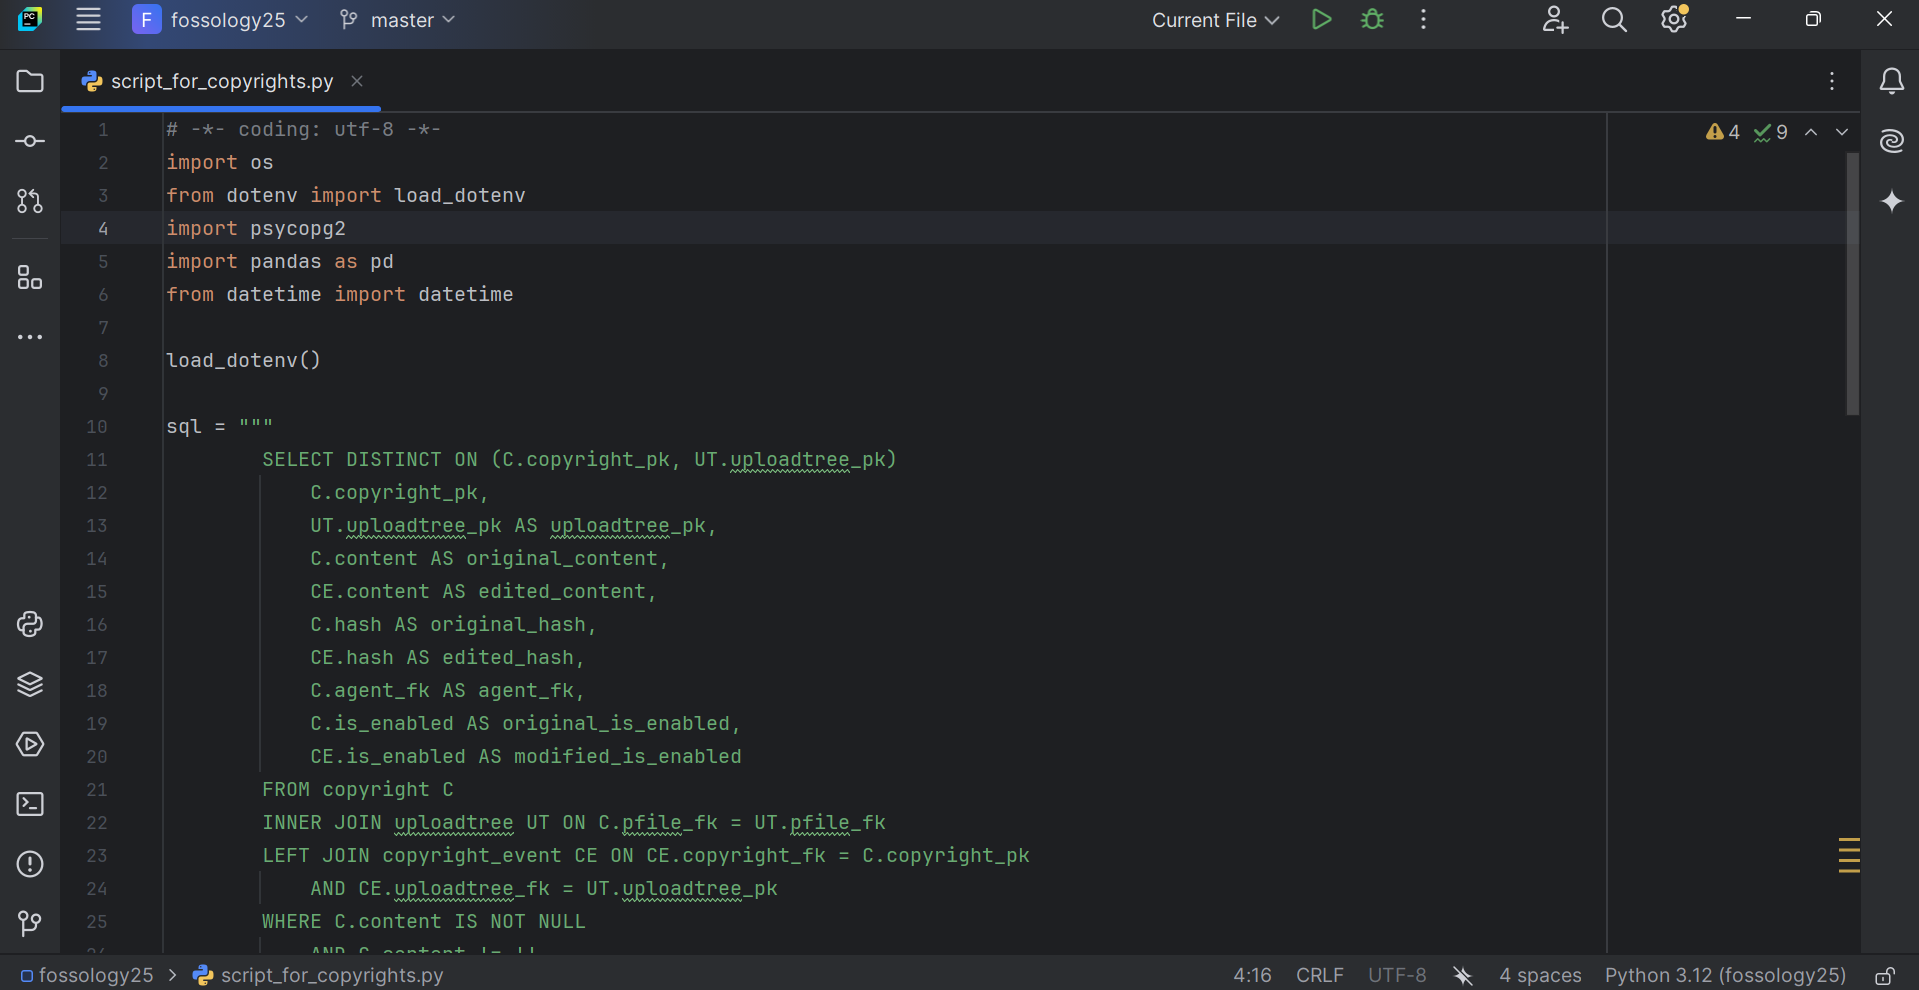The width and height of the screenshot is (1919, 990).
Task: Click the PyCharm application logo
Action: (x=30, y=19)
